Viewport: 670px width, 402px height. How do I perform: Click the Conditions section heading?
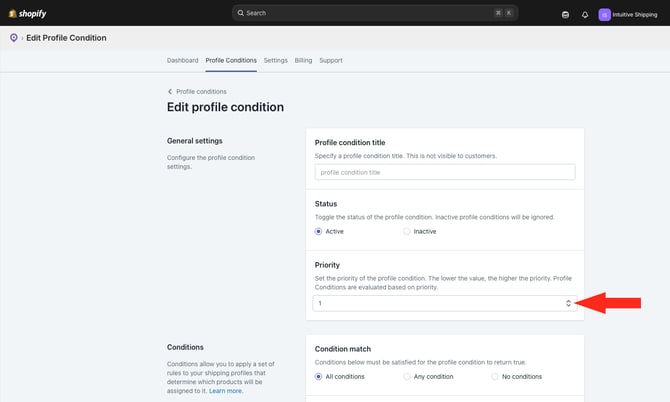(185, 347)
